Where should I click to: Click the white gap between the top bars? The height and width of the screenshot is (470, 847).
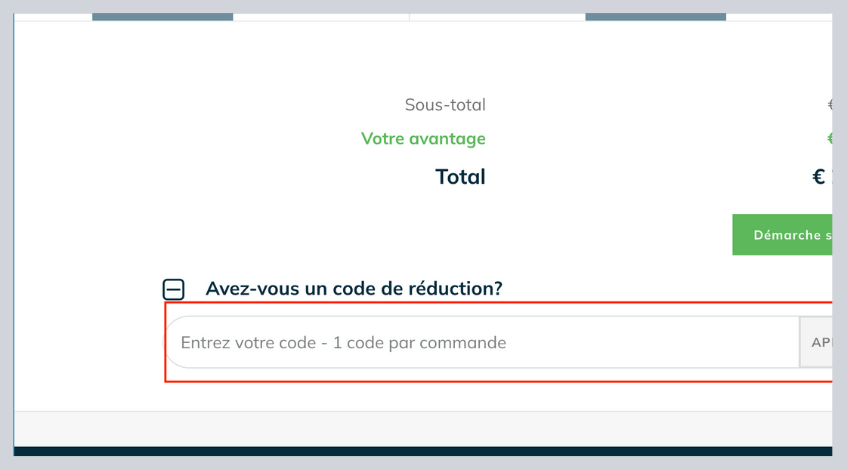pyautogui.click(x=320, y=17)
